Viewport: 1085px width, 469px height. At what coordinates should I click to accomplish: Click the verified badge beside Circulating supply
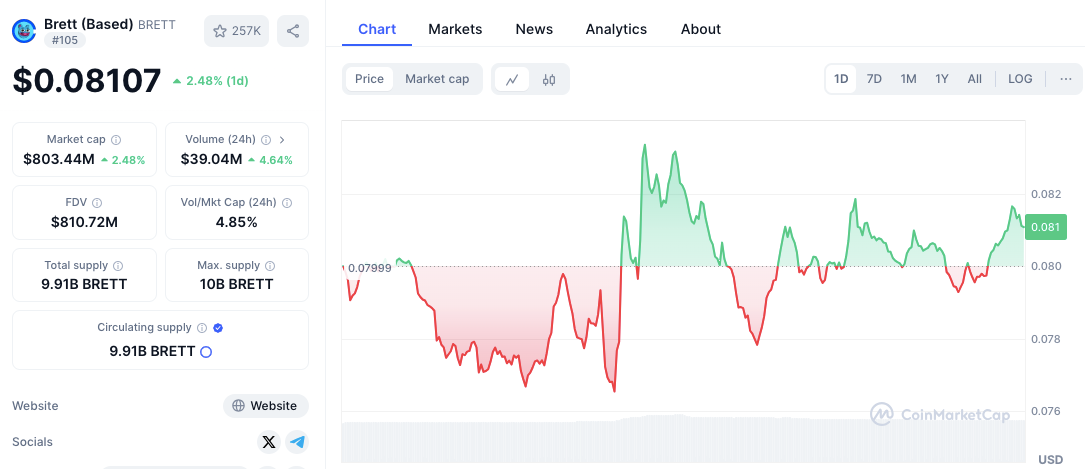pyautogui.click(x=218, y=328)
